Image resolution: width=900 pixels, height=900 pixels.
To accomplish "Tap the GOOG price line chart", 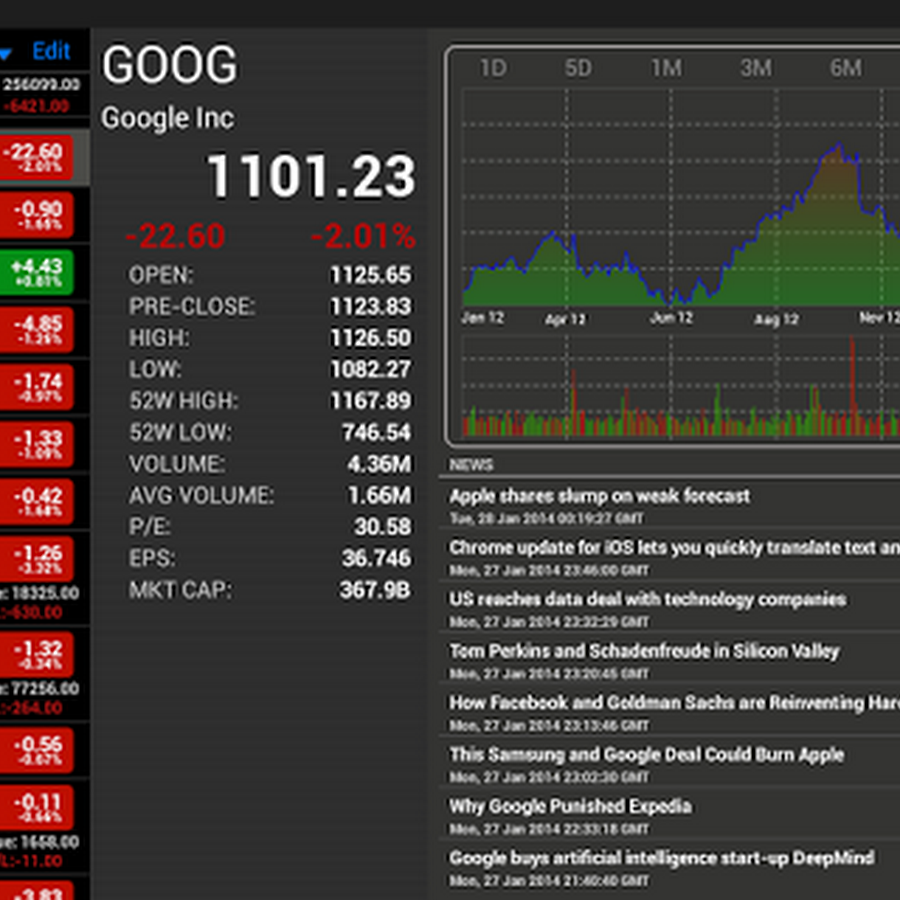I will click(x=681, y=198).
